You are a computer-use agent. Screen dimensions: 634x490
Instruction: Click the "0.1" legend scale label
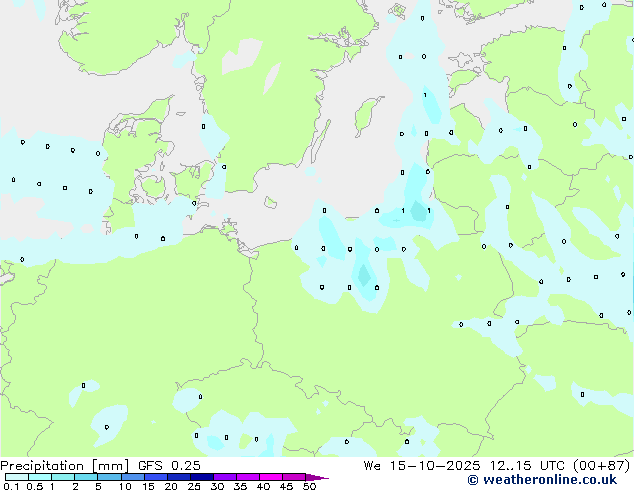11,486
